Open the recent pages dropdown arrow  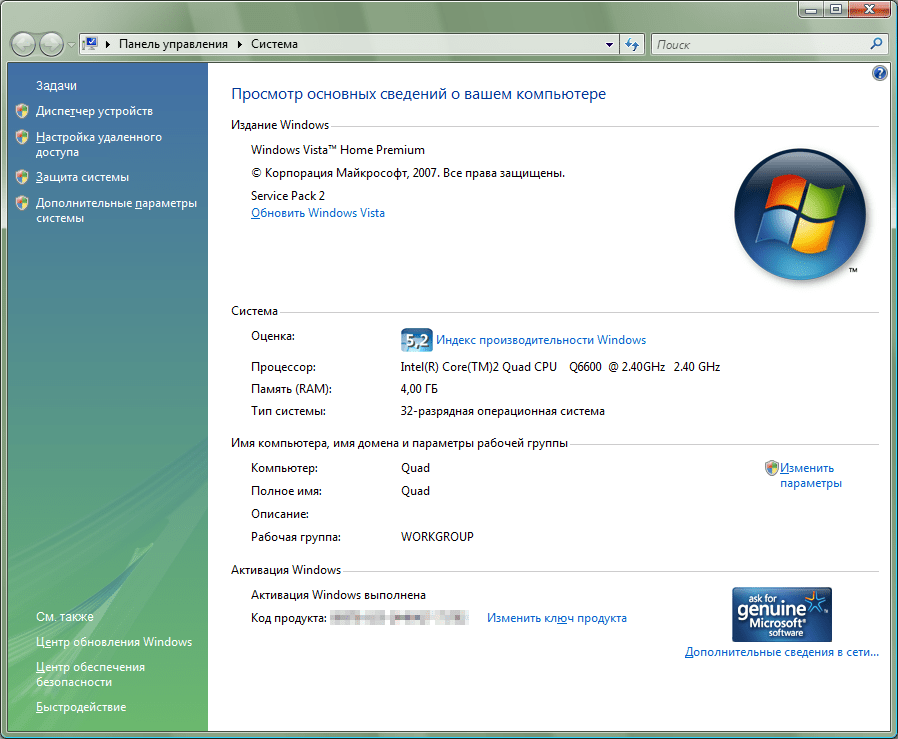(71, 45)
